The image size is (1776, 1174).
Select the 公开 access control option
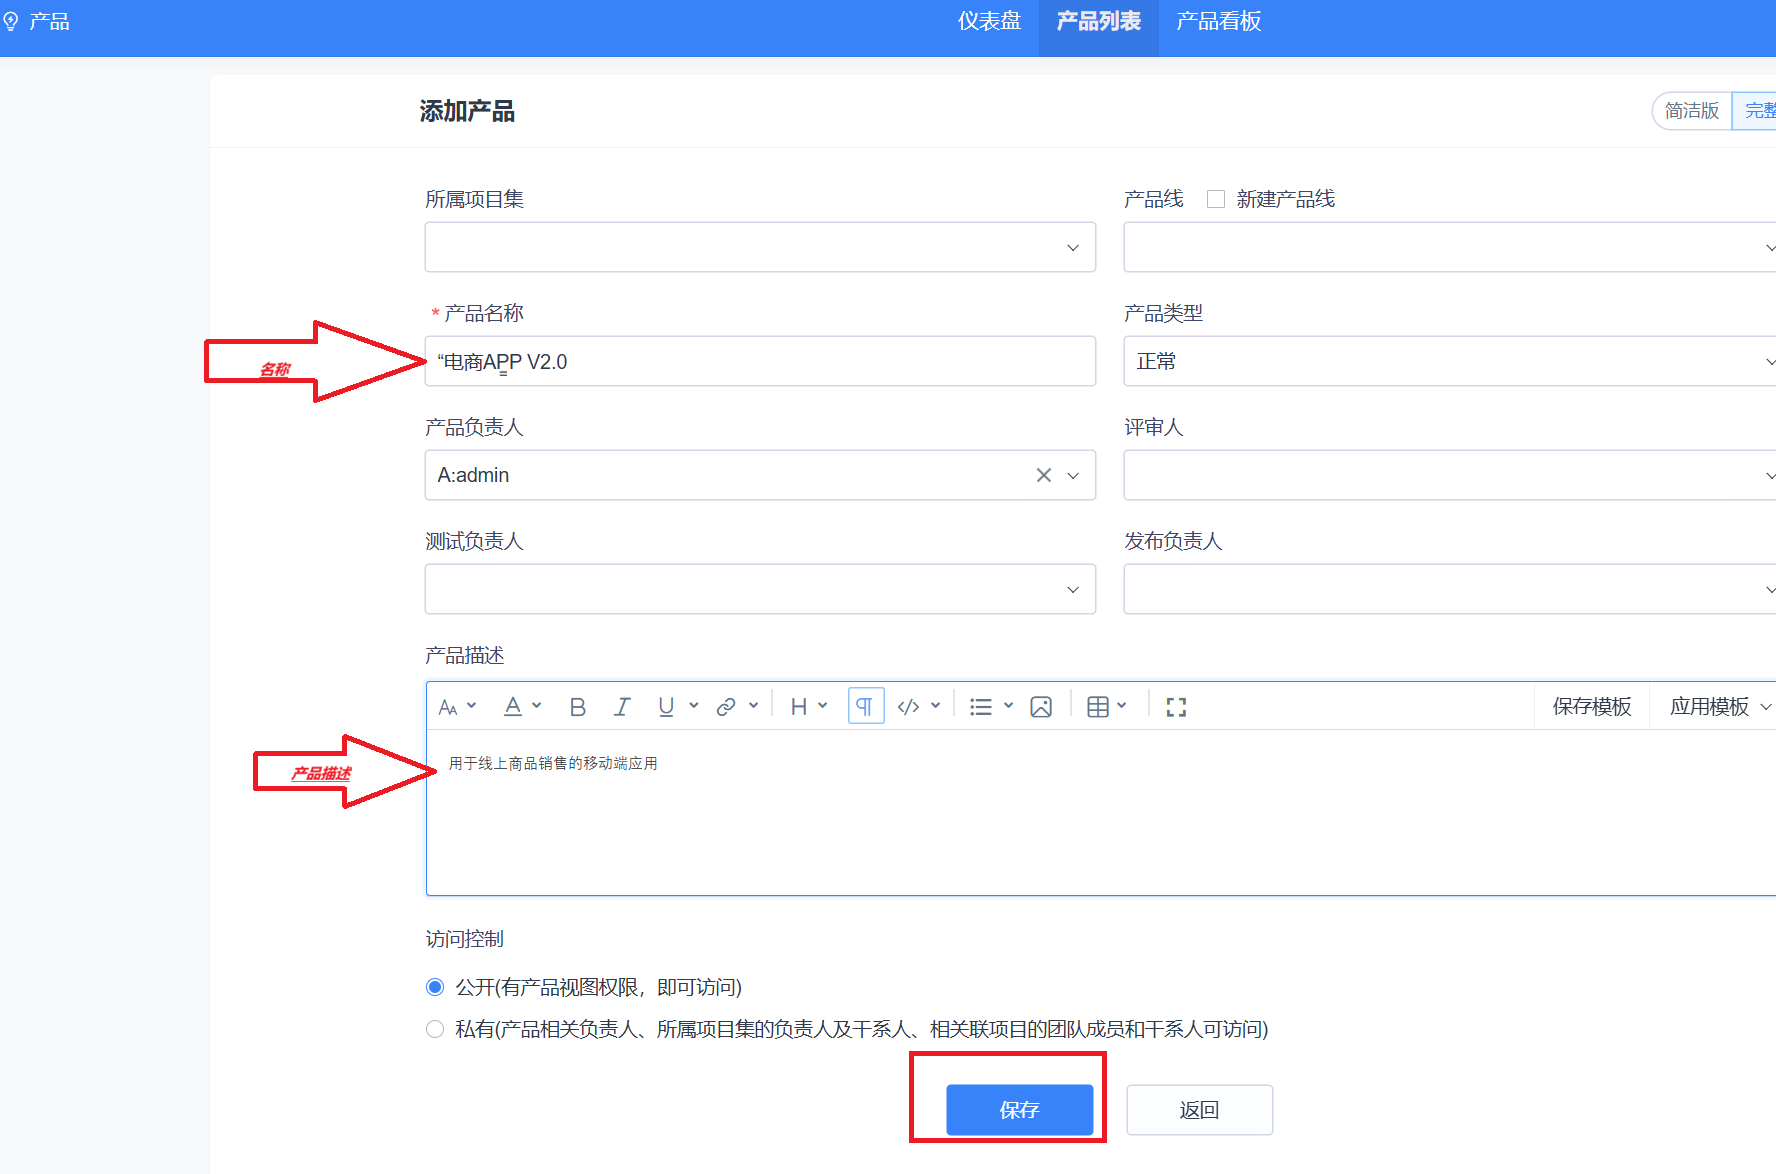point(435,986)
